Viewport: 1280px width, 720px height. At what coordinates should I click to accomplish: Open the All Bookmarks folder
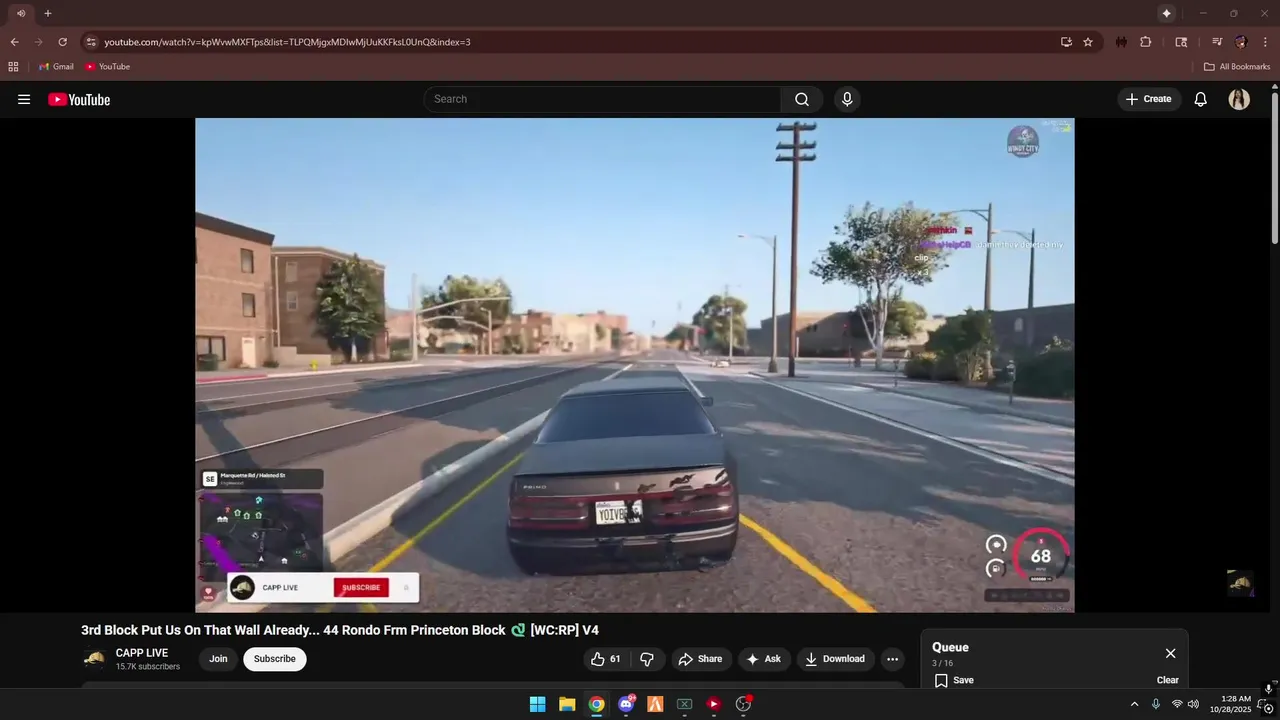point(1237,67)
